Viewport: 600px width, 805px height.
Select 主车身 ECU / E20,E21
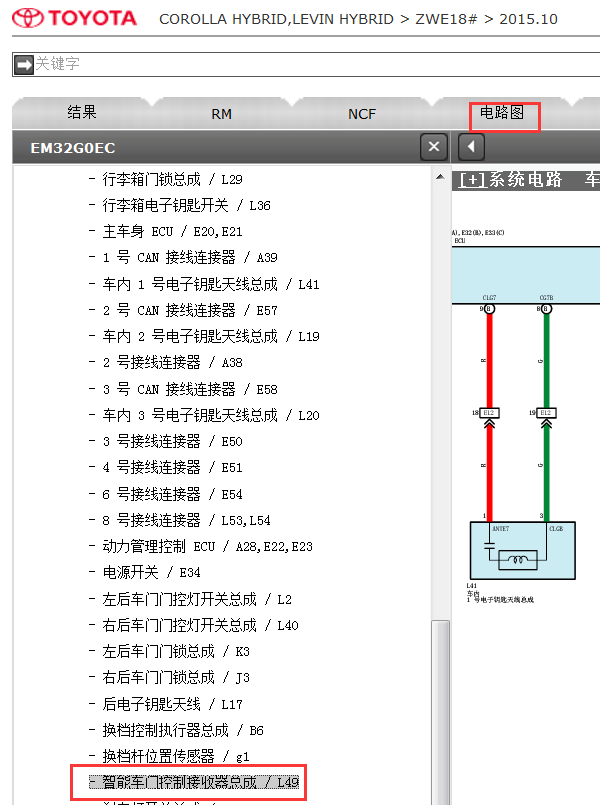pyautogui.click(x=172, y=232)
